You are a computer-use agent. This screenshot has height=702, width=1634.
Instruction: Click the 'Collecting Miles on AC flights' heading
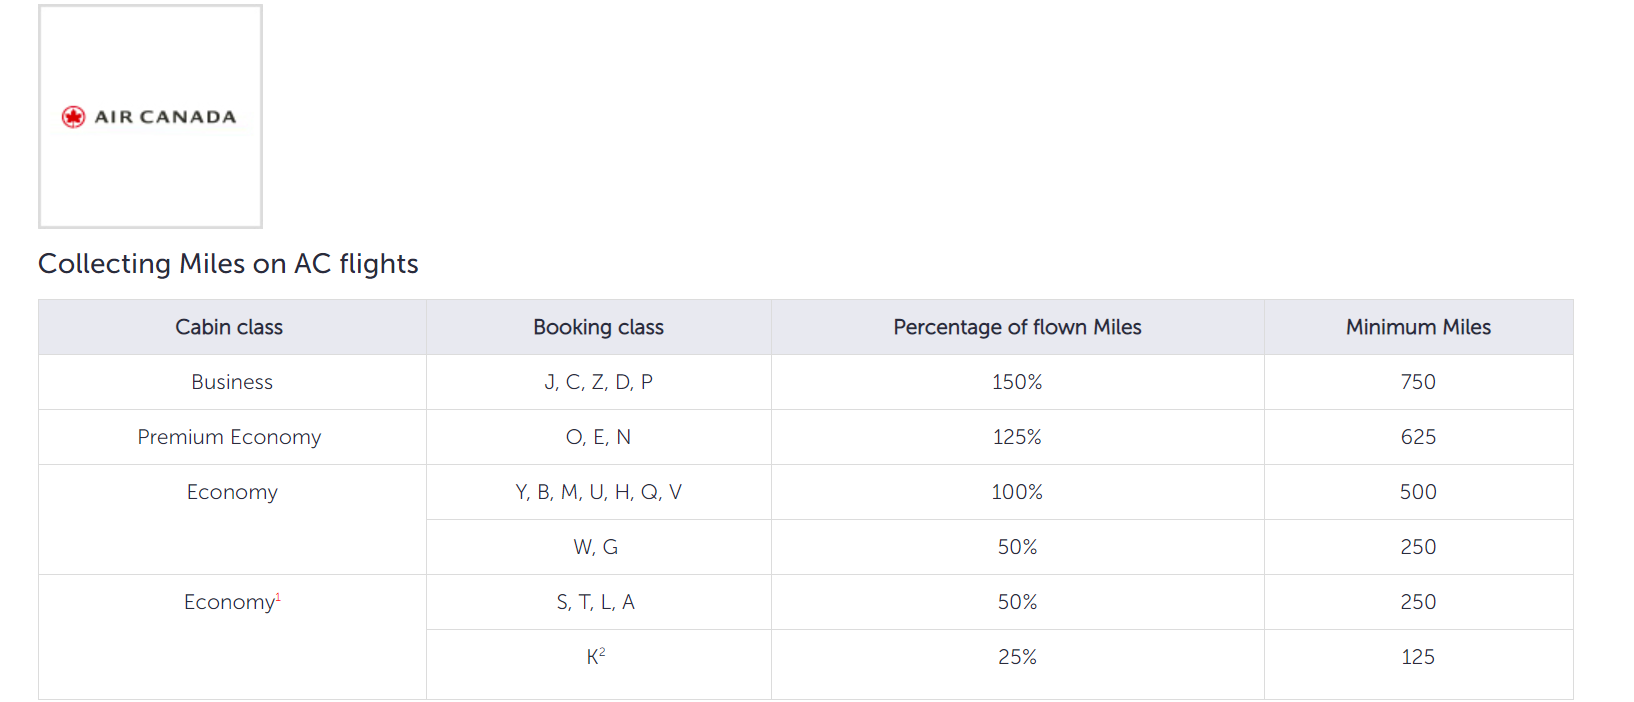pyautogui.click(x=228, y=264)
